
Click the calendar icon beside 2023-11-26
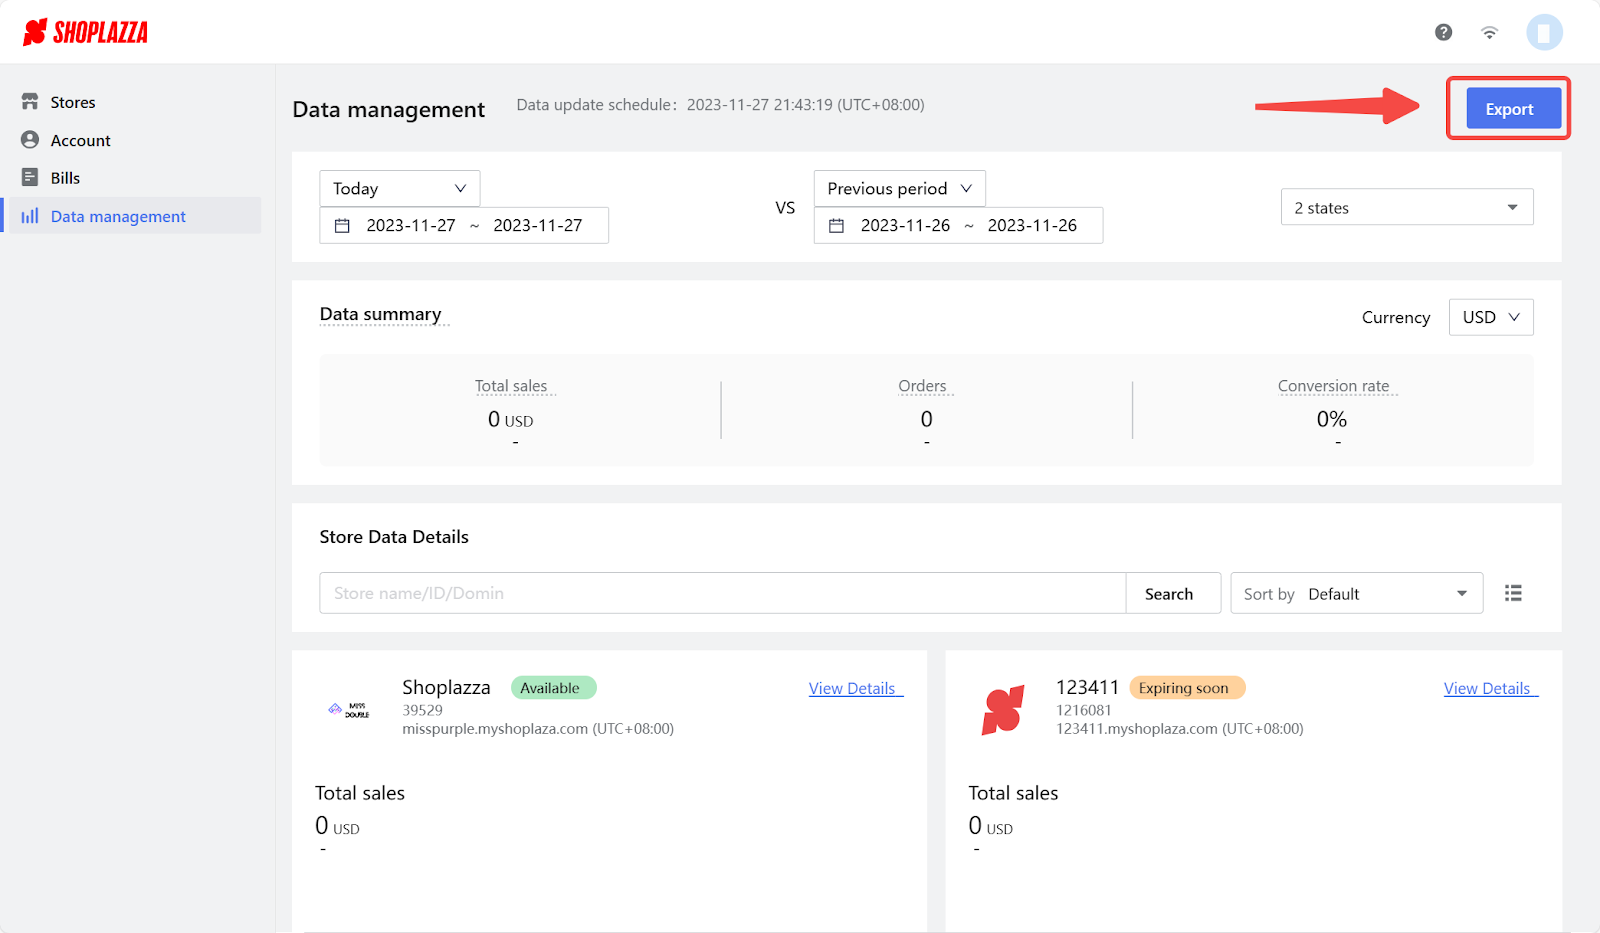tap(837, 226)
